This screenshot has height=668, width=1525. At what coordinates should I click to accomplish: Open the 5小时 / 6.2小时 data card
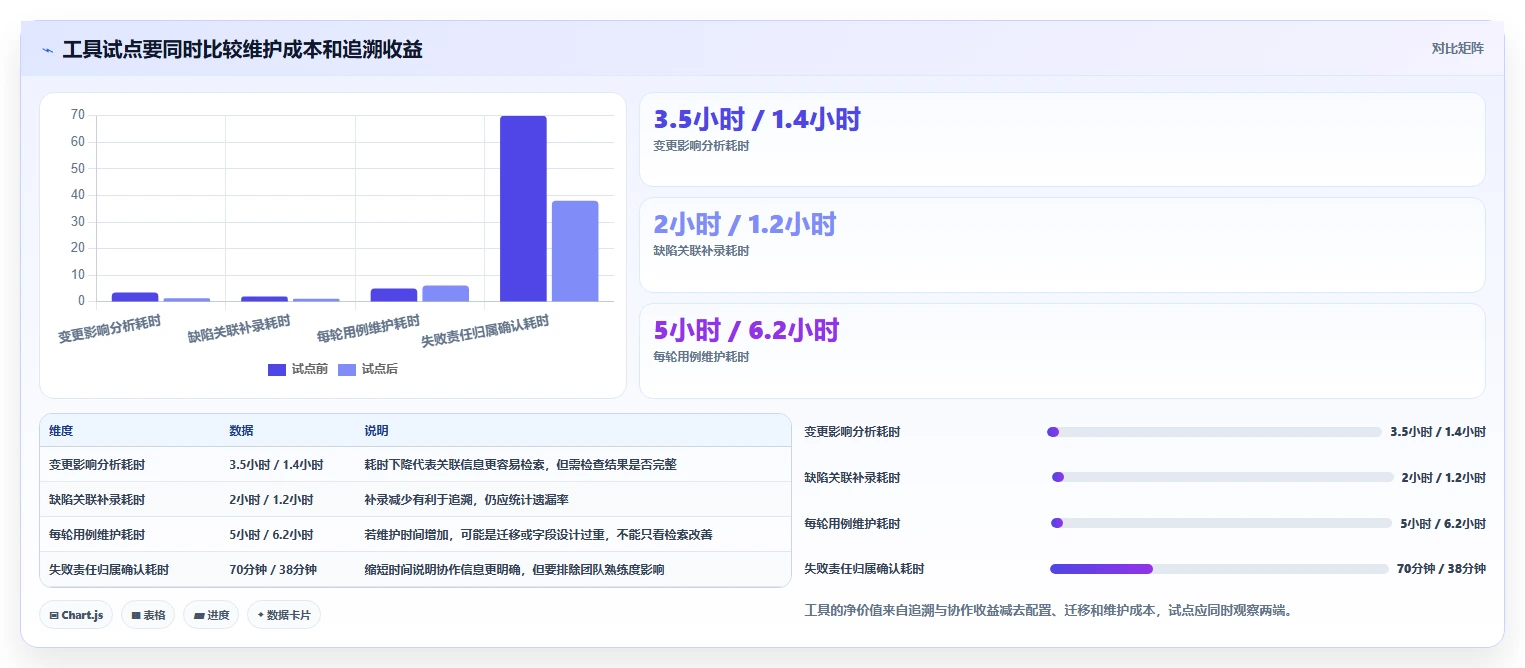(1062, 351)
